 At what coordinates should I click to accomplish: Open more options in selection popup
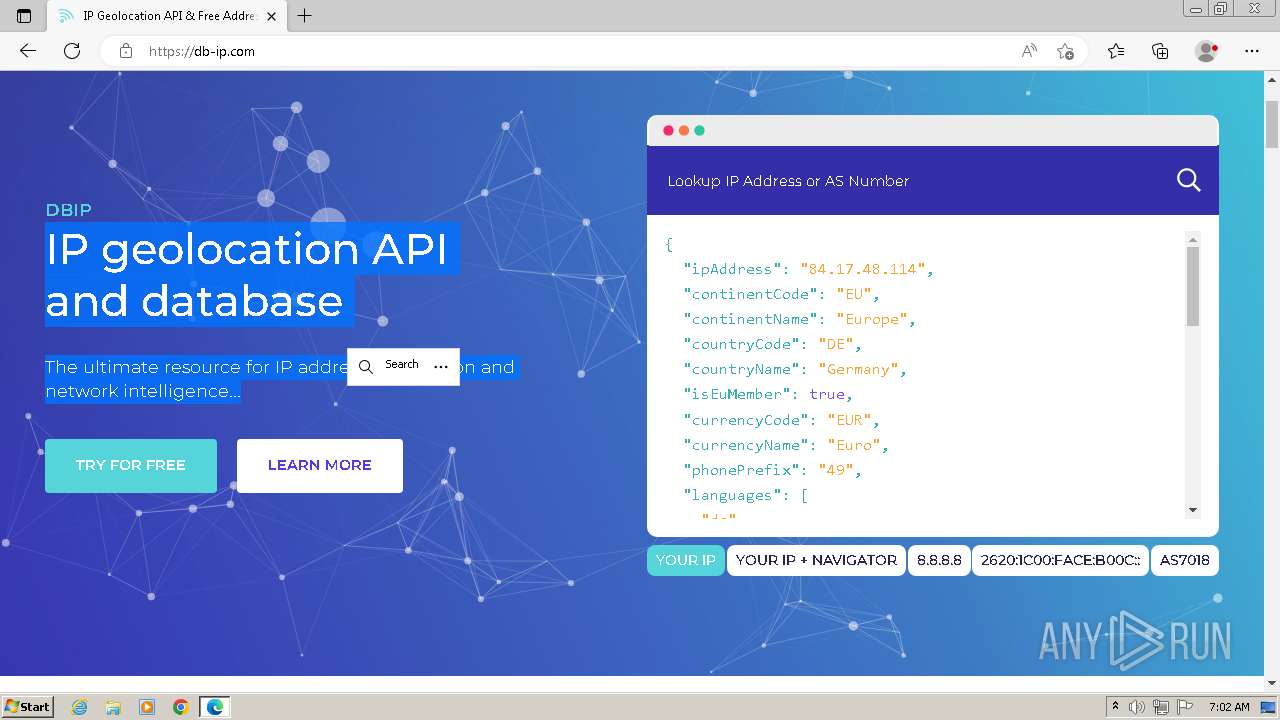click(441, 366)
